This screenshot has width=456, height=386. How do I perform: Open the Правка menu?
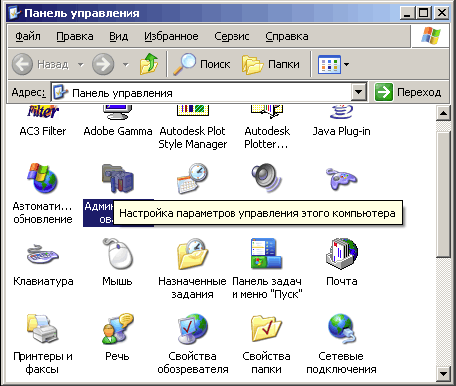(75, 36)
